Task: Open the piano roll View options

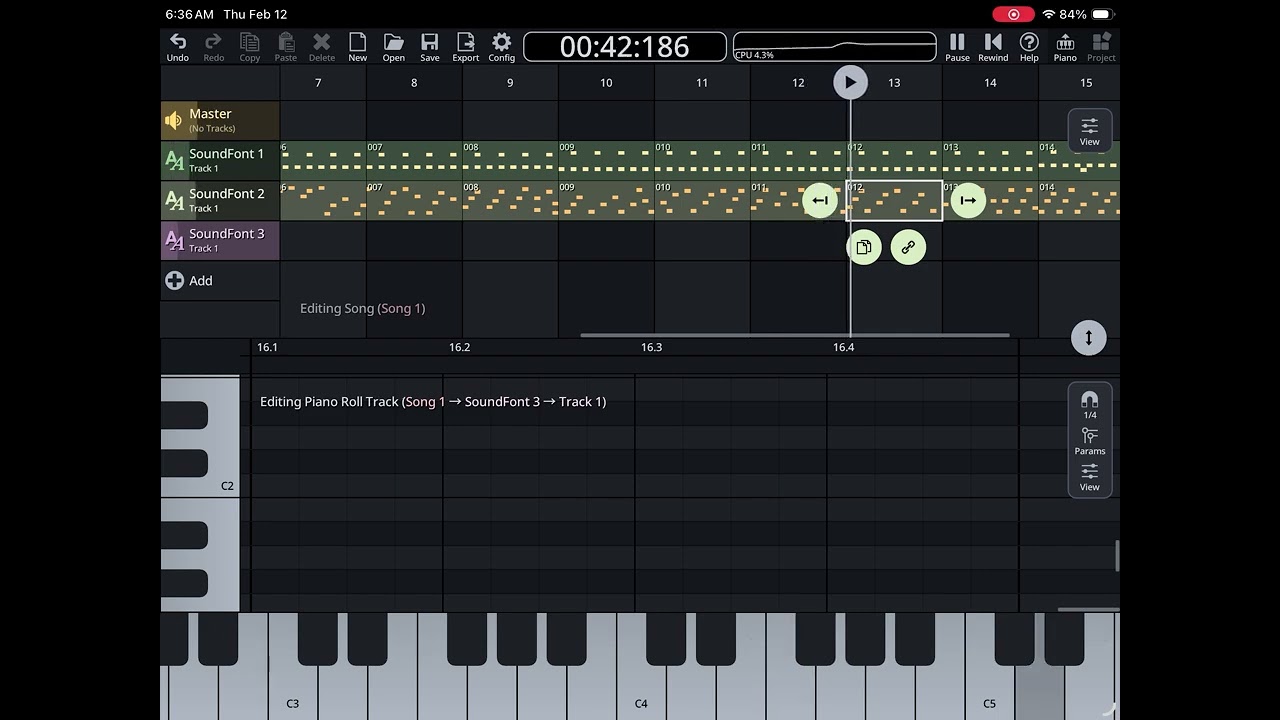Action: click(x=1089, y=477)
